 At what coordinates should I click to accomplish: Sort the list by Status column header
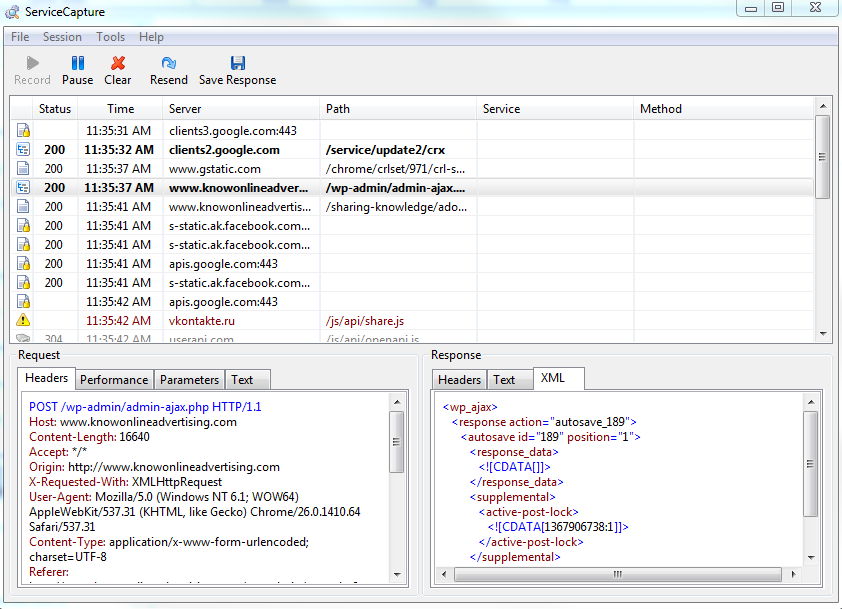55,109
